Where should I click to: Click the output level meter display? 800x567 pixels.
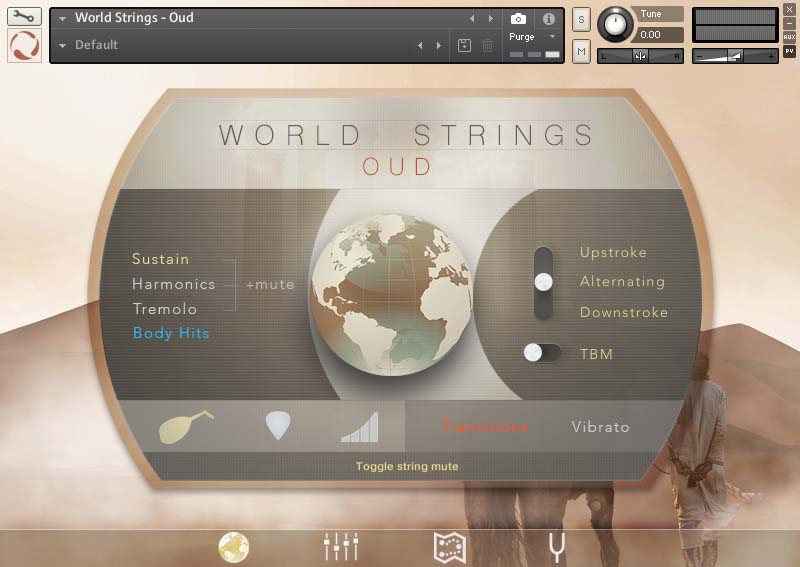click(x=735, y=24)
